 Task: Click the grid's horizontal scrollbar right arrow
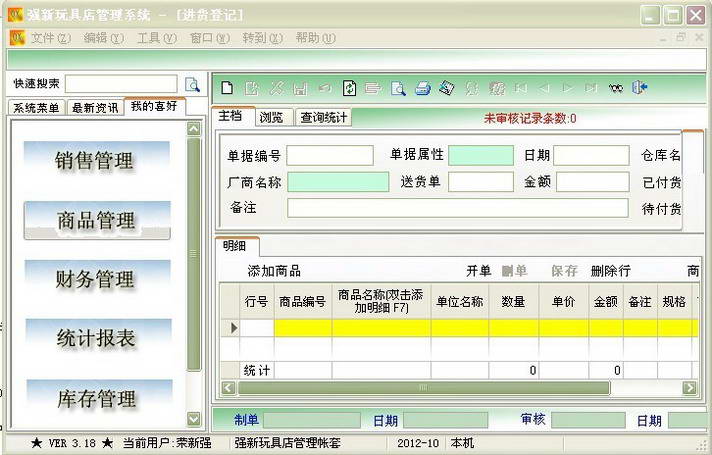coord(690,388)
